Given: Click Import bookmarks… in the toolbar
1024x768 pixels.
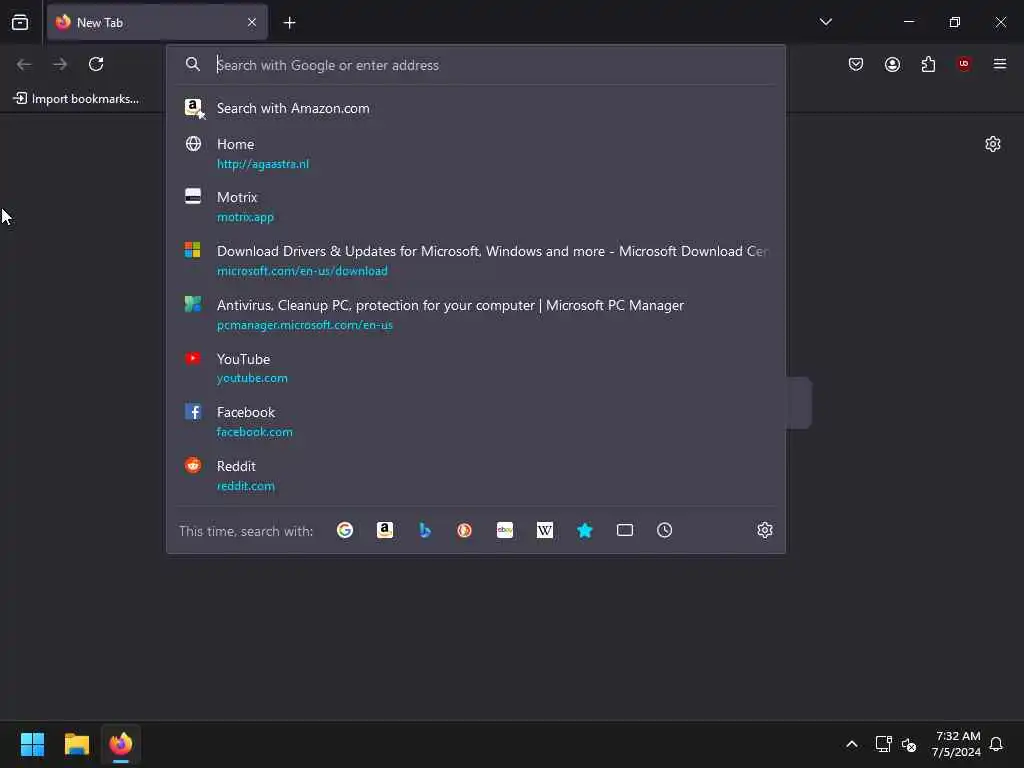Looking at the screenshot, I should coord(76,99).
